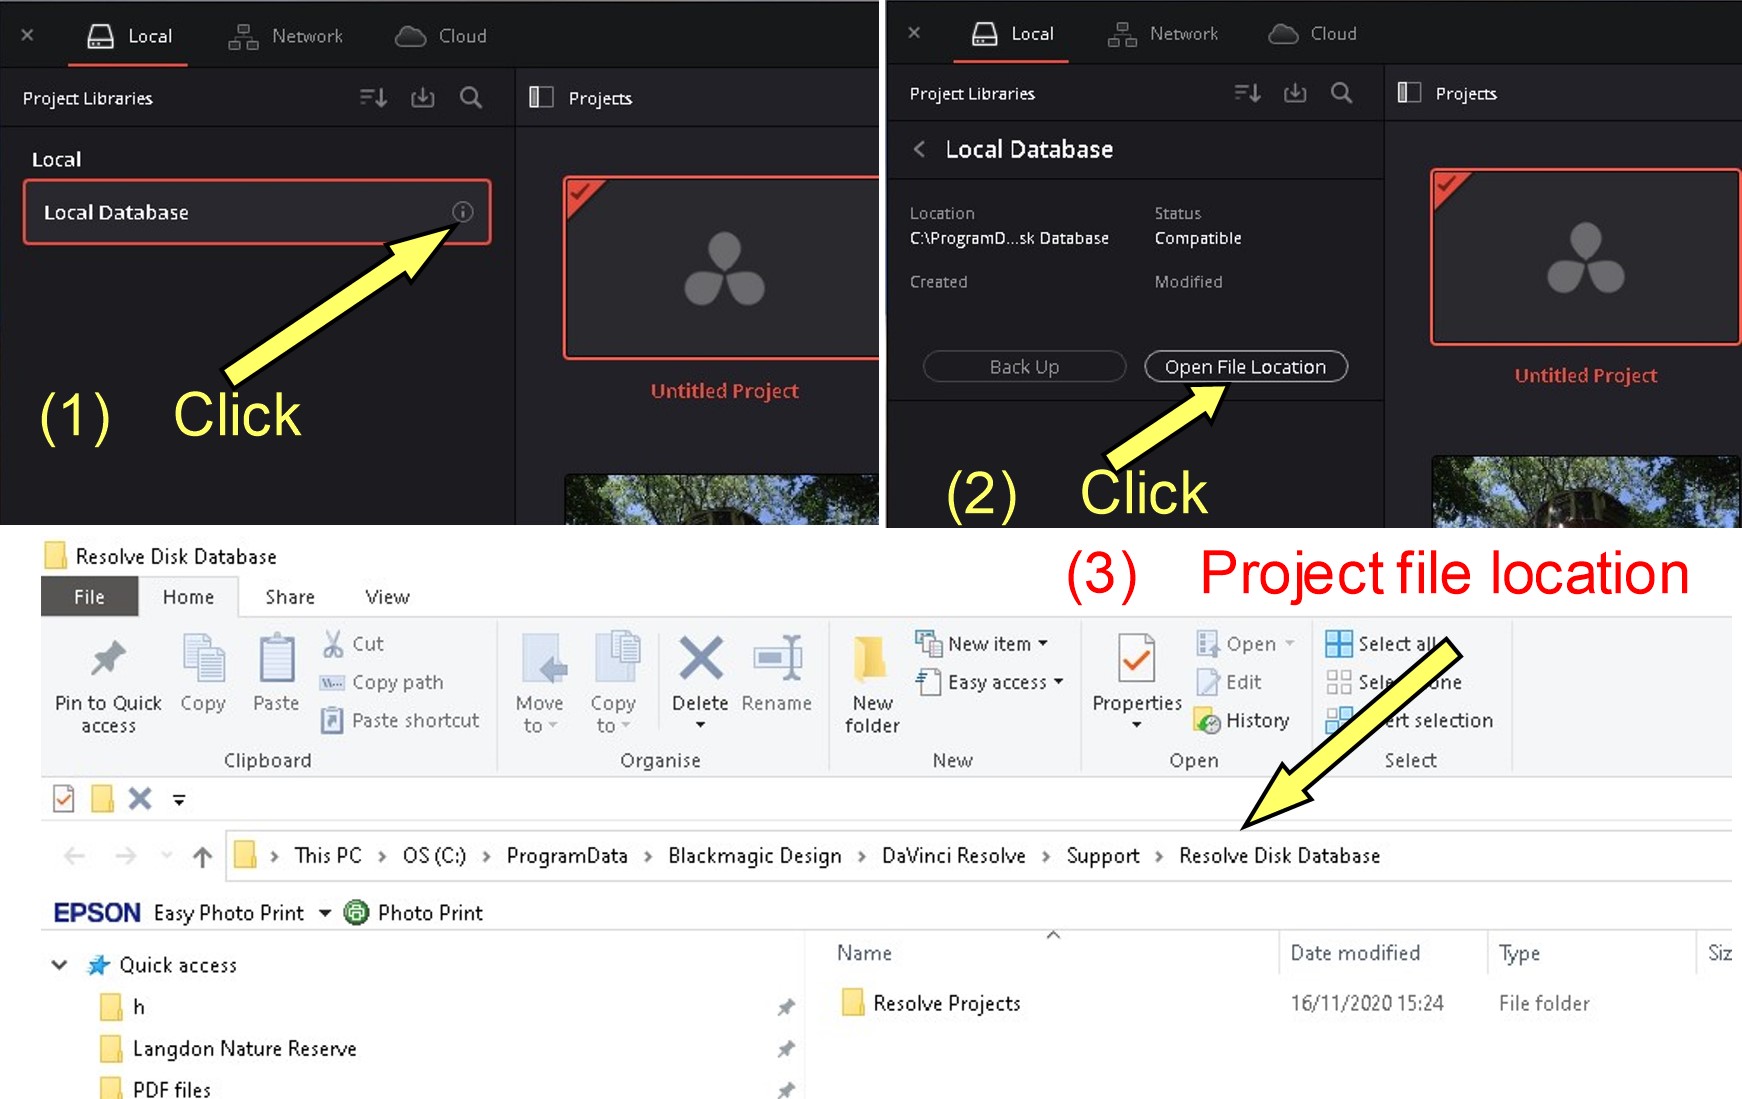Select Langdon Nature Reserve folder
This screenshot has height=1099, width=1742.
[244, 1048]
